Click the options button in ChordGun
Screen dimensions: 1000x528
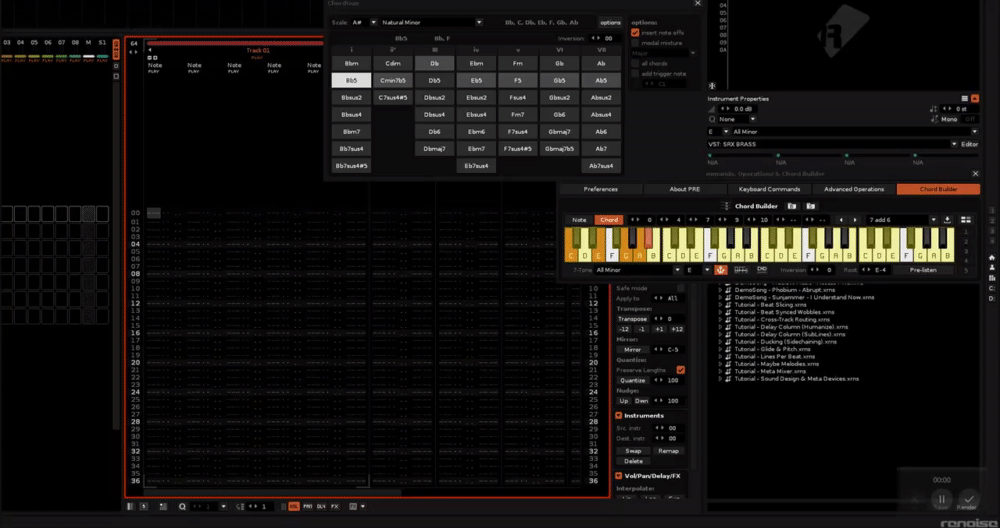tap(610, 22)
